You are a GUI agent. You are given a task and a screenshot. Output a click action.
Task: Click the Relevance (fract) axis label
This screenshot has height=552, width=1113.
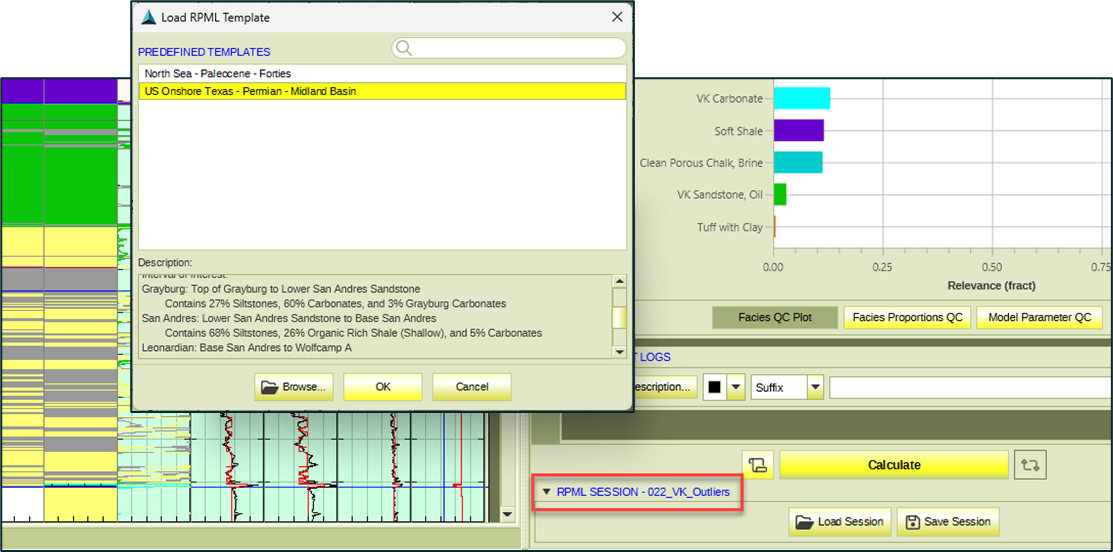tap(991, 285)
